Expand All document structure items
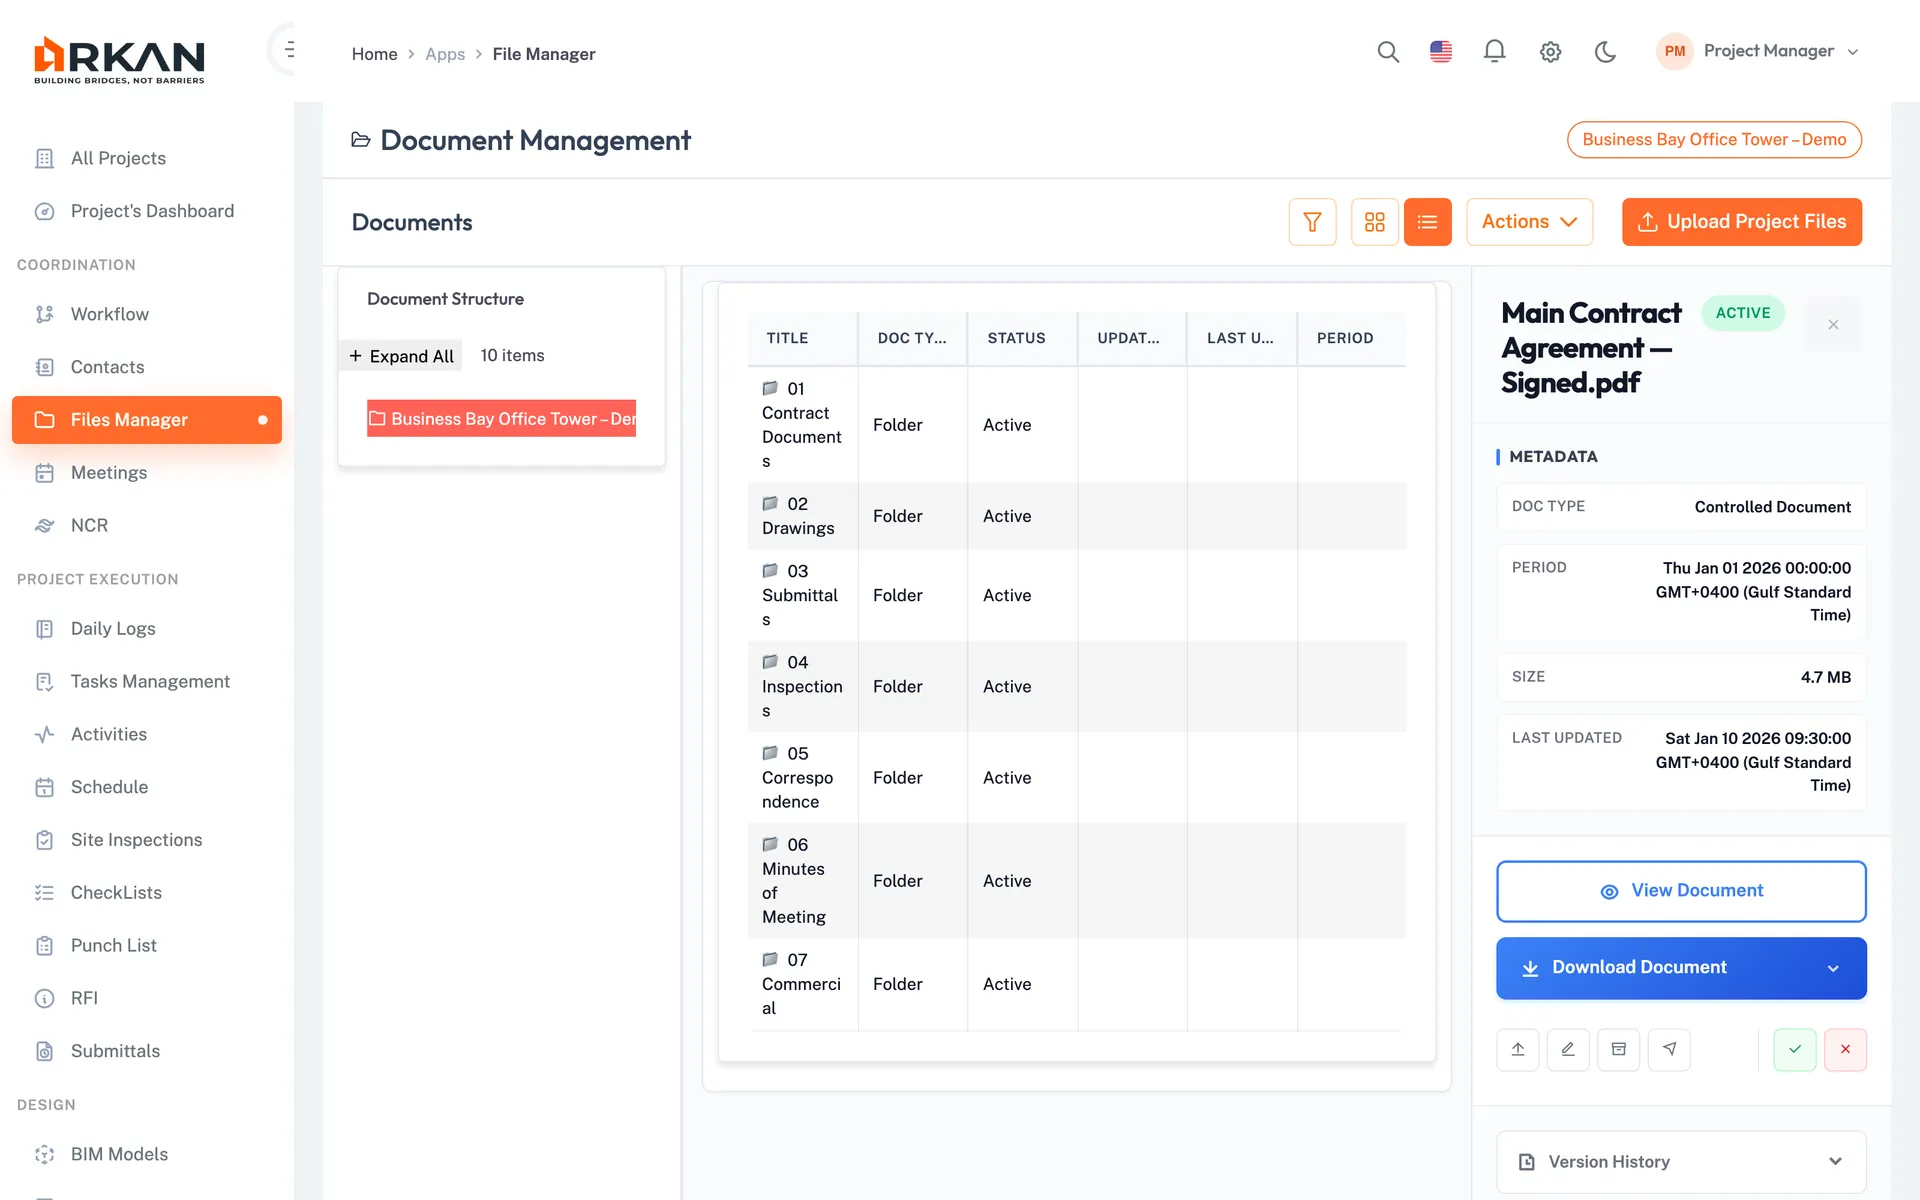The width and height of the screenshot is (1920, 1200). coord(401,356)
